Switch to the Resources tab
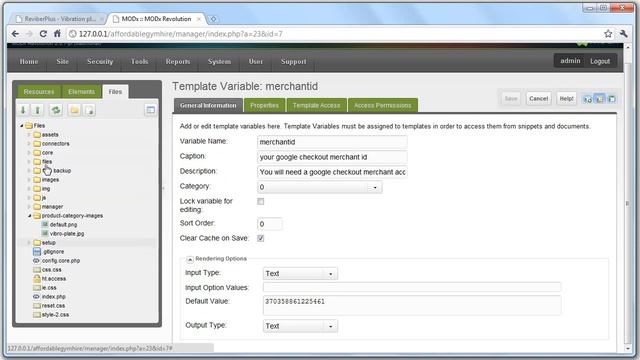The height and width of the screenshot is (360, 640). (39, 92)
